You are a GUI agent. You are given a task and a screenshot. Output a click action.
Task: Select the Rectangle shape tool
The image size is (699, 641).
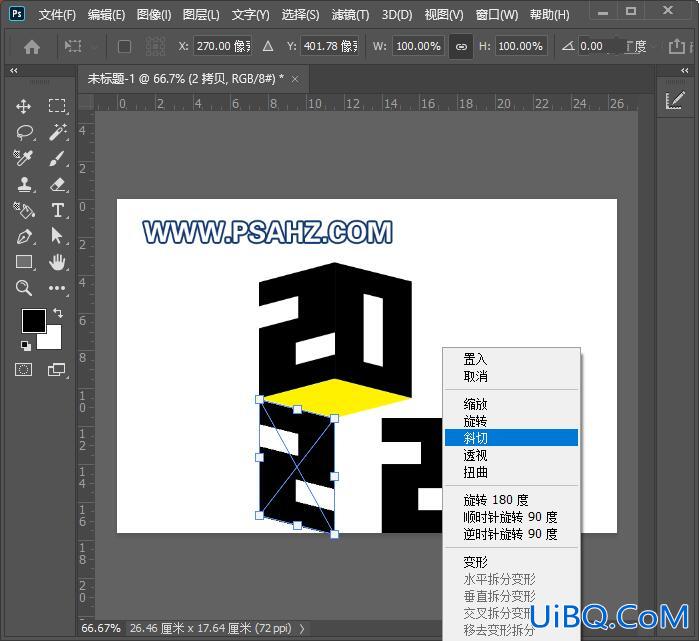[x=24, y=262]
